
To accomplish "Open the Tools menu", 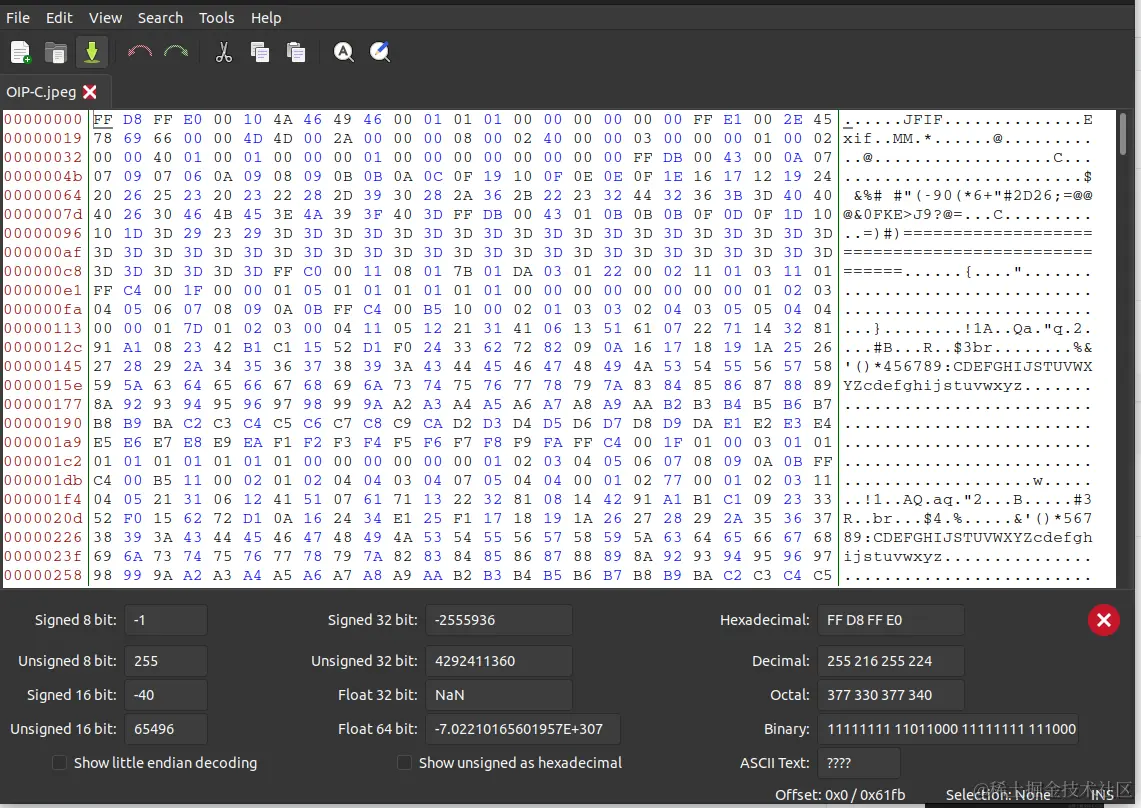I will pyautogui.click(x=217, y=17).
